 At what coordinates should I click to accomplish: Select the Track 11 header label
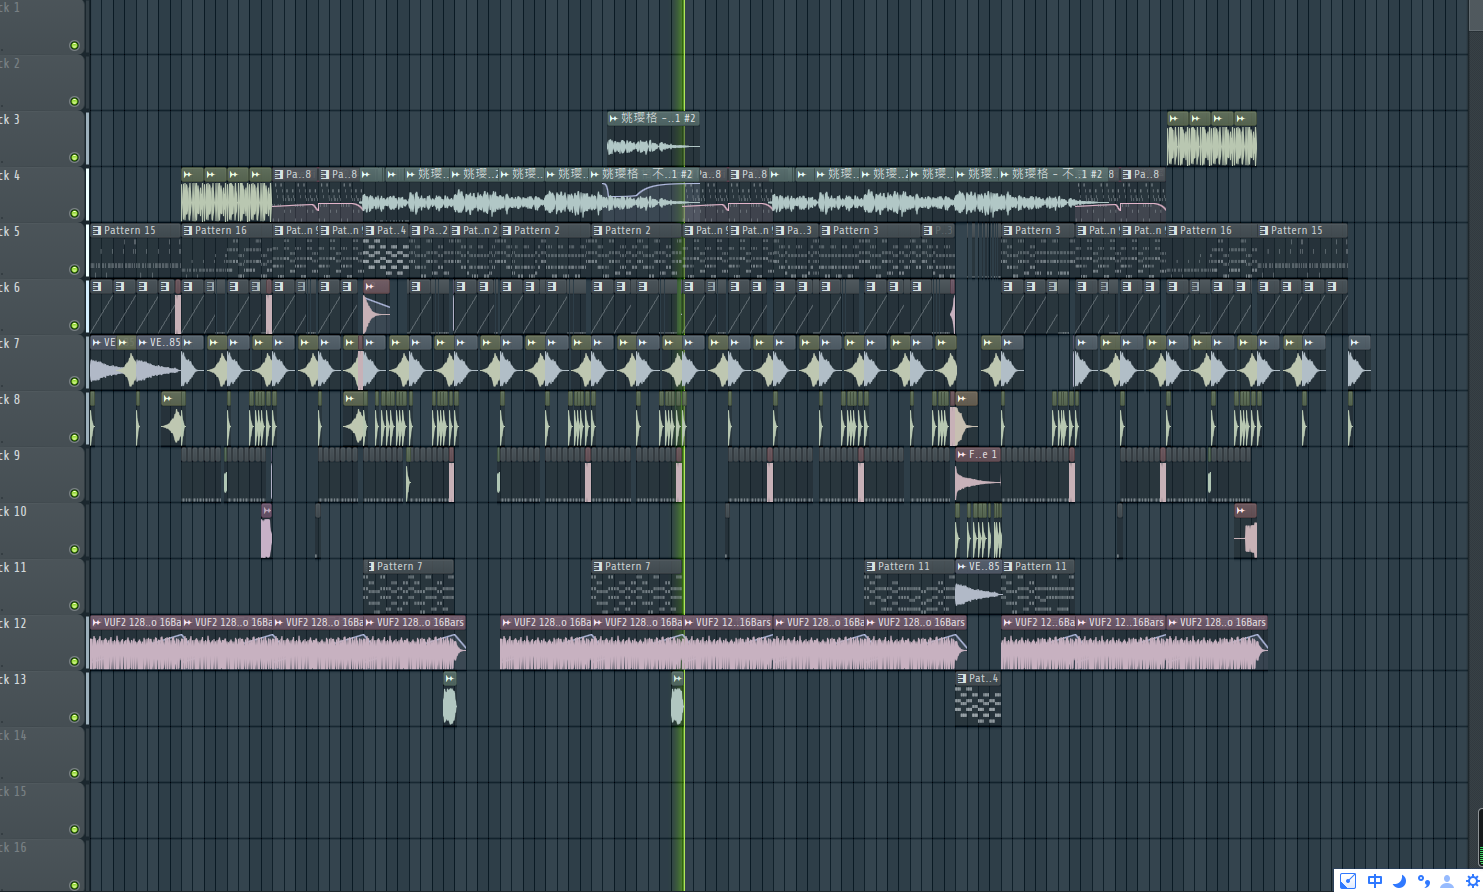coord(14,567)
